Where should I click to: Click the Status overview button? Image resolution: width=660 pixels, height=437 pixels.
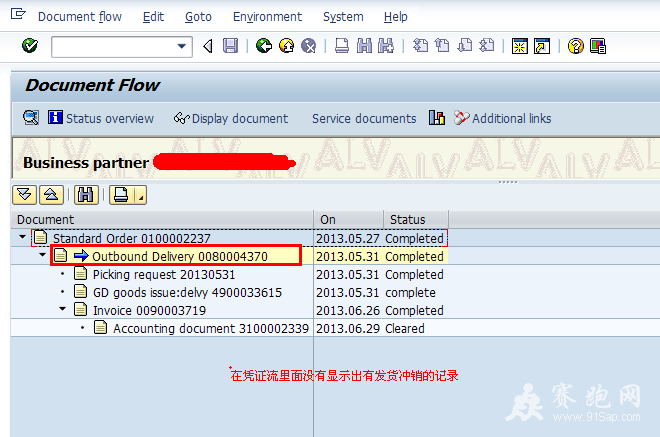point(101,118)
